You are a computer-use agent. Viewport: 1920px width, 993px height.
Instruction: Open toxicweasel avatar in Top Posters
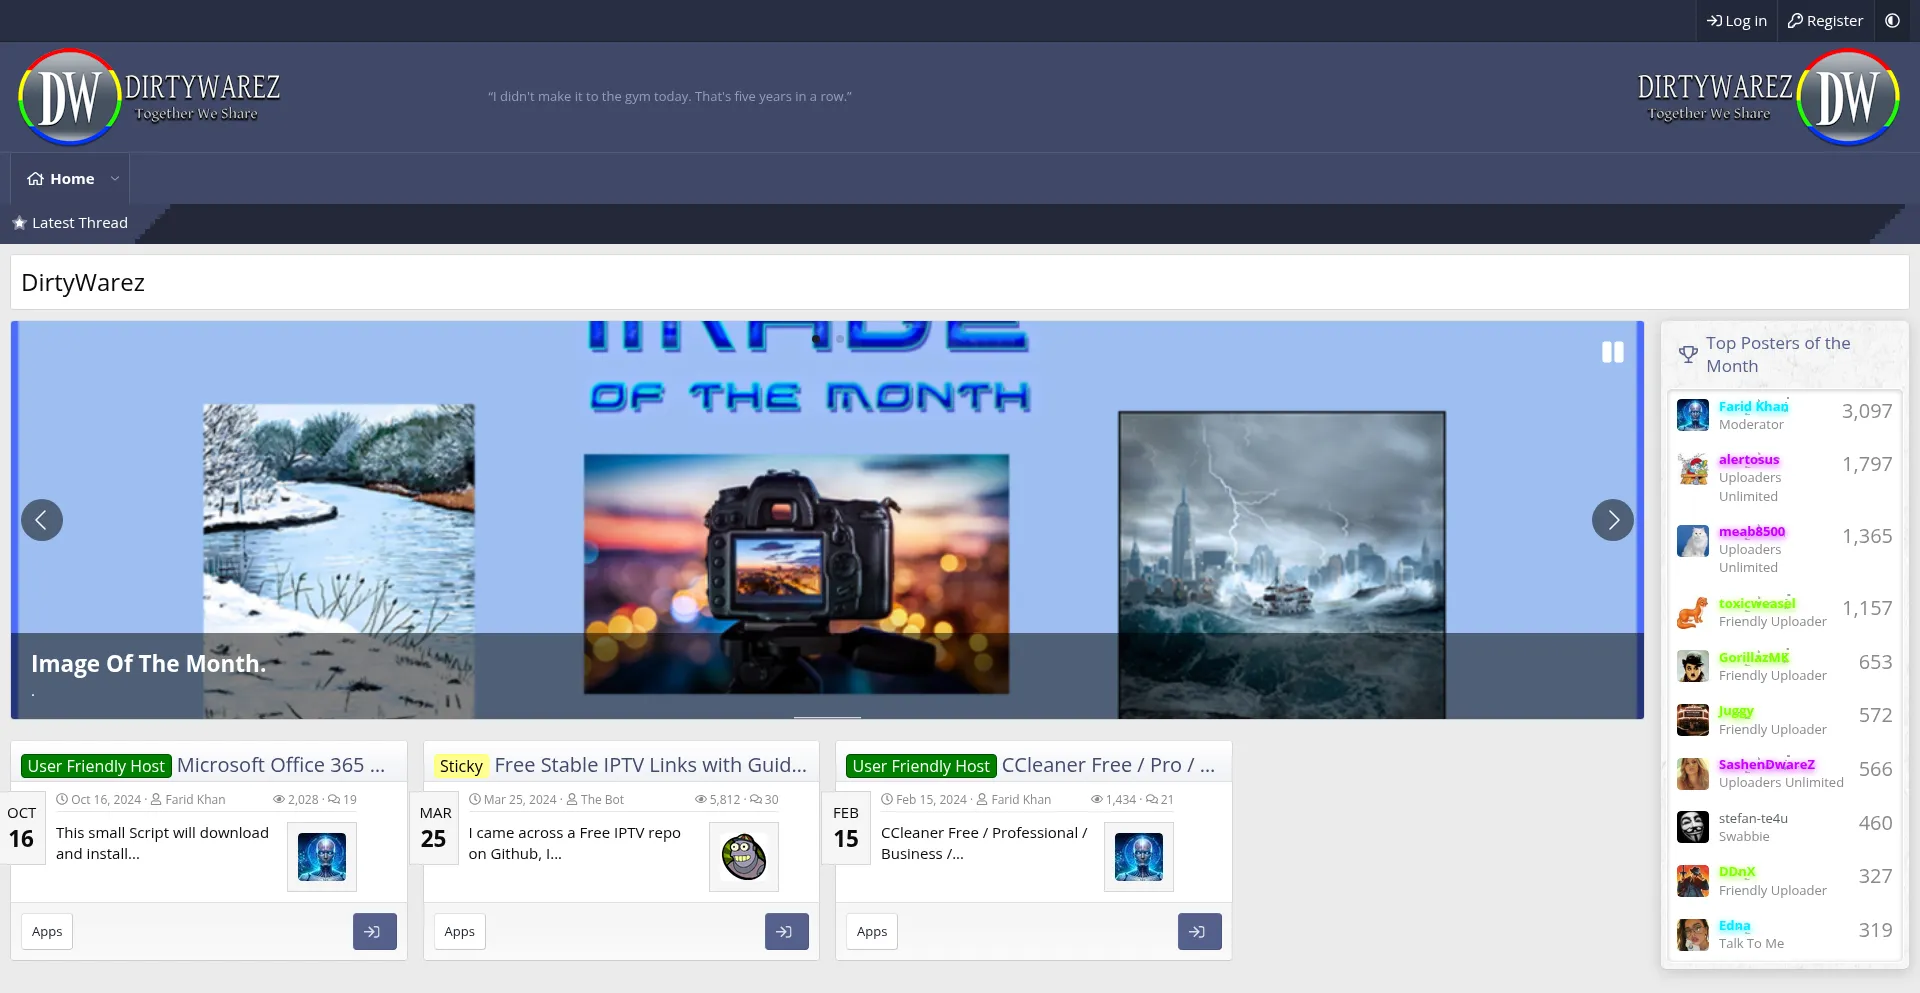coord(1693,613)
